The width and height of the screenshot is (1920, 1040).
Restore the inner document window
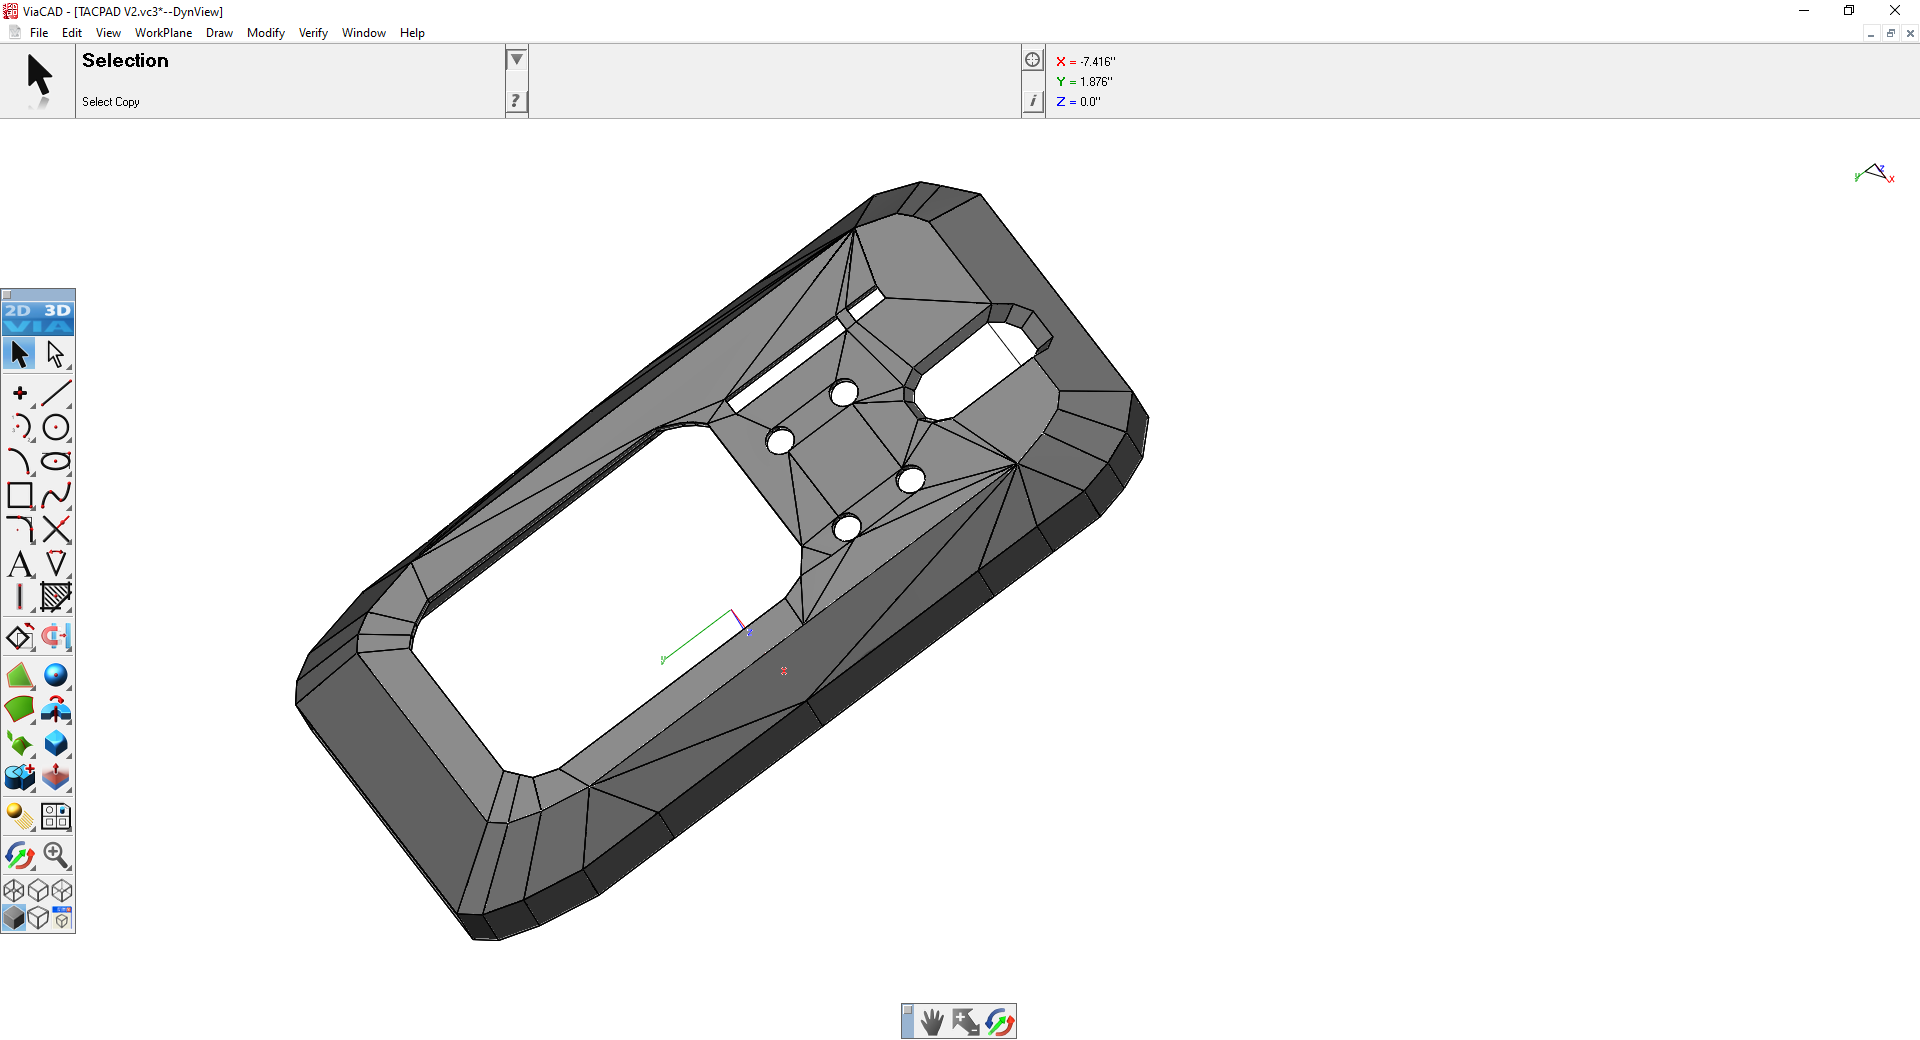(x=1890, y=33)
